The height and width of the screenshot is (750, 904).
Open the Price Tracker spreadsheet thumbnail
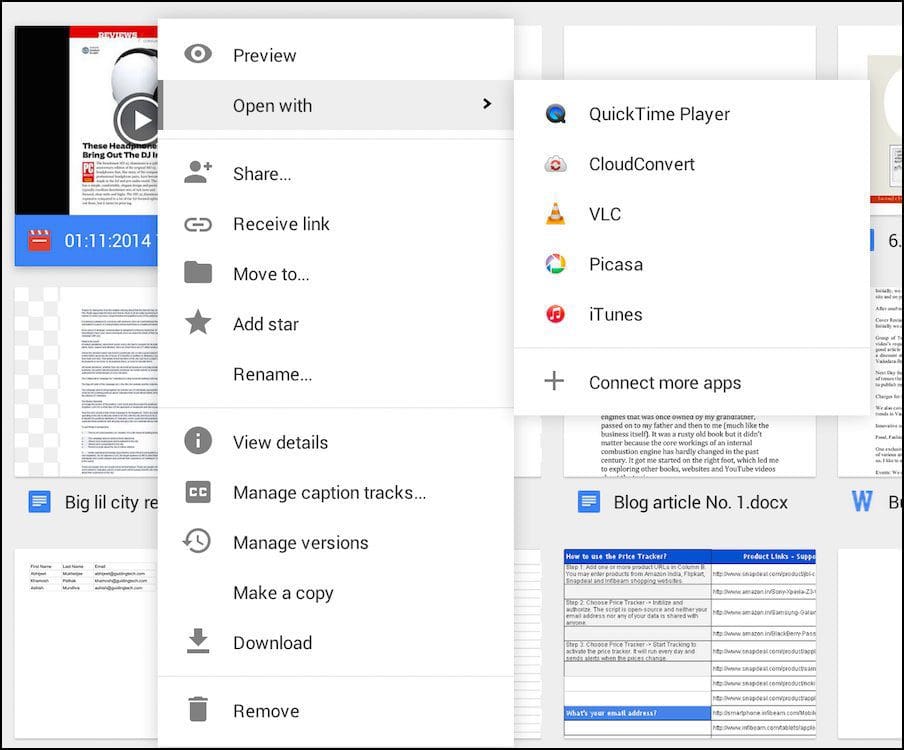pos(690,643)
